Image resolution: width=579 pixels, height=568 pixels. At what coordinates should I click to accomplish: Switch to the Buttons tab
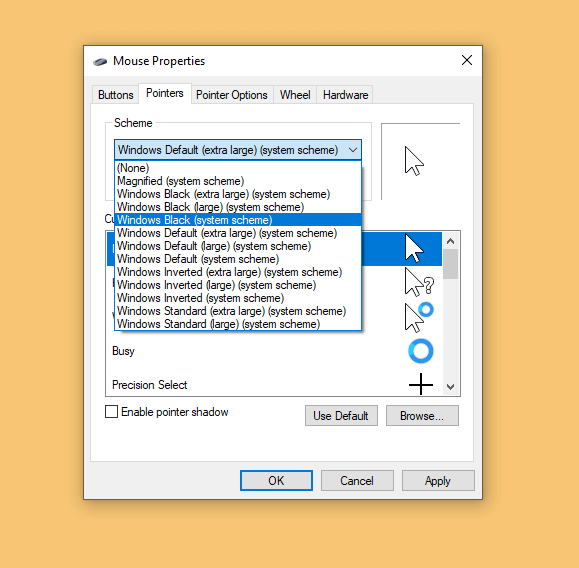[x=116, y=95]
